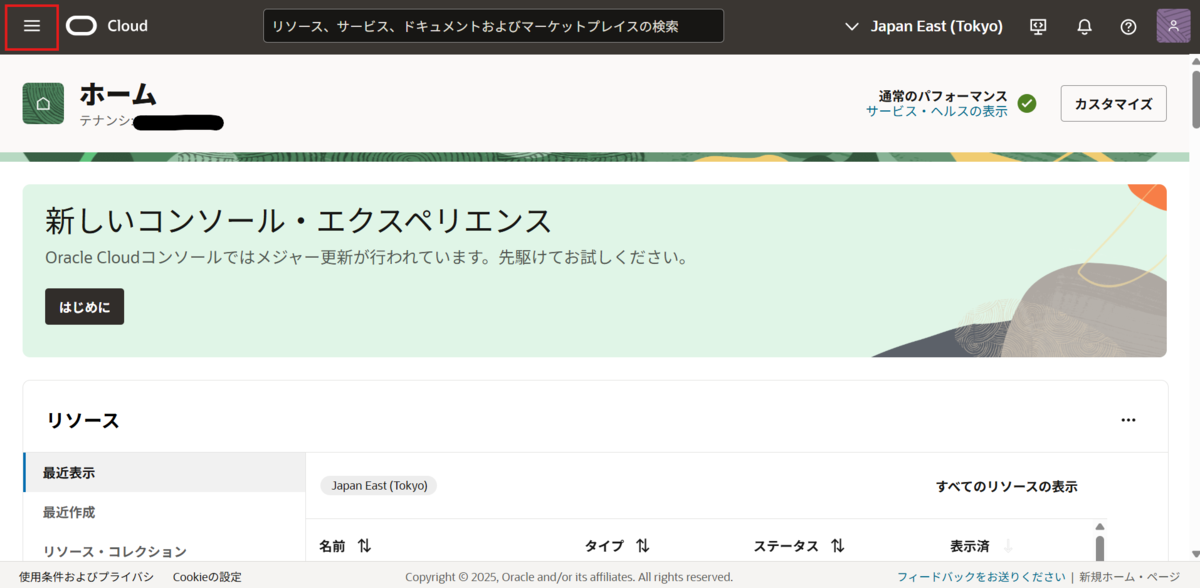The image size is (1200, 588).
Task: Focus the resource search field
Action: pos(494,26)
